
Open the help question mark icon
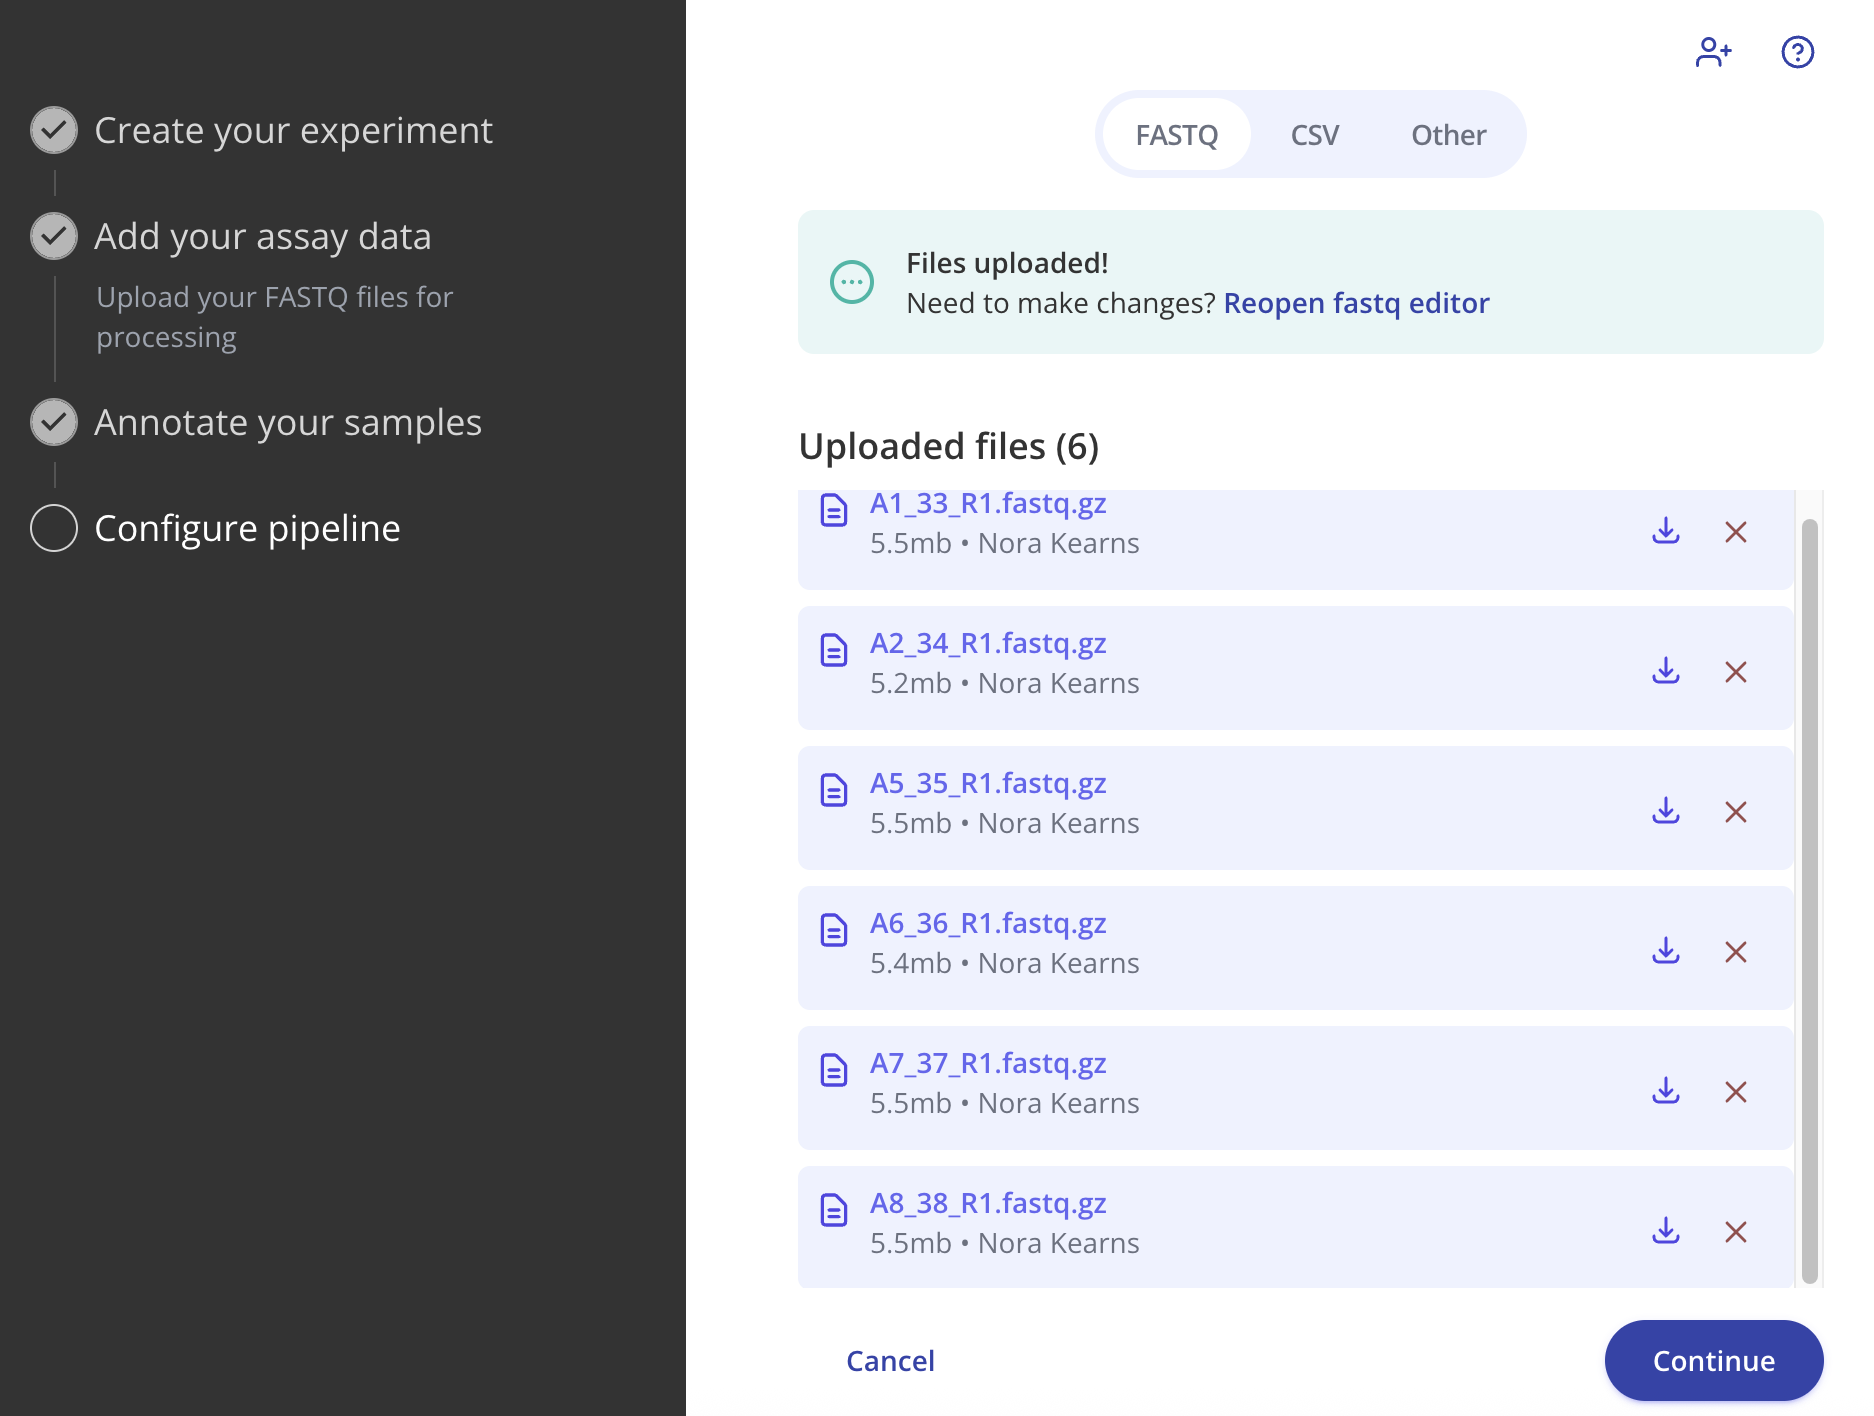tap(1797, 52)
